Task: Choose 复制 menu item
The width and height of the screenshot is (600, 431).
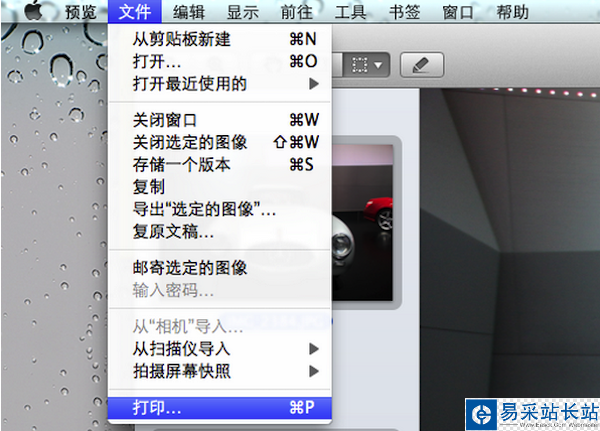Action: 220,187
